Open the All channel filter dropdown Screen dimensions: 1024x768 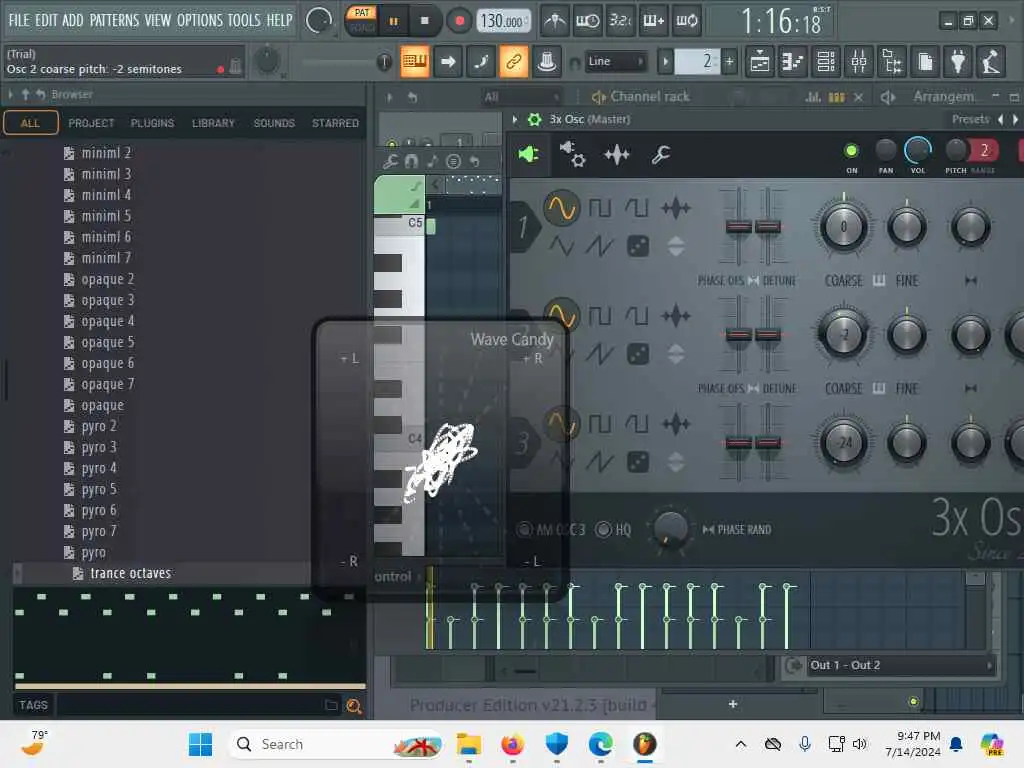click(520, 97)
